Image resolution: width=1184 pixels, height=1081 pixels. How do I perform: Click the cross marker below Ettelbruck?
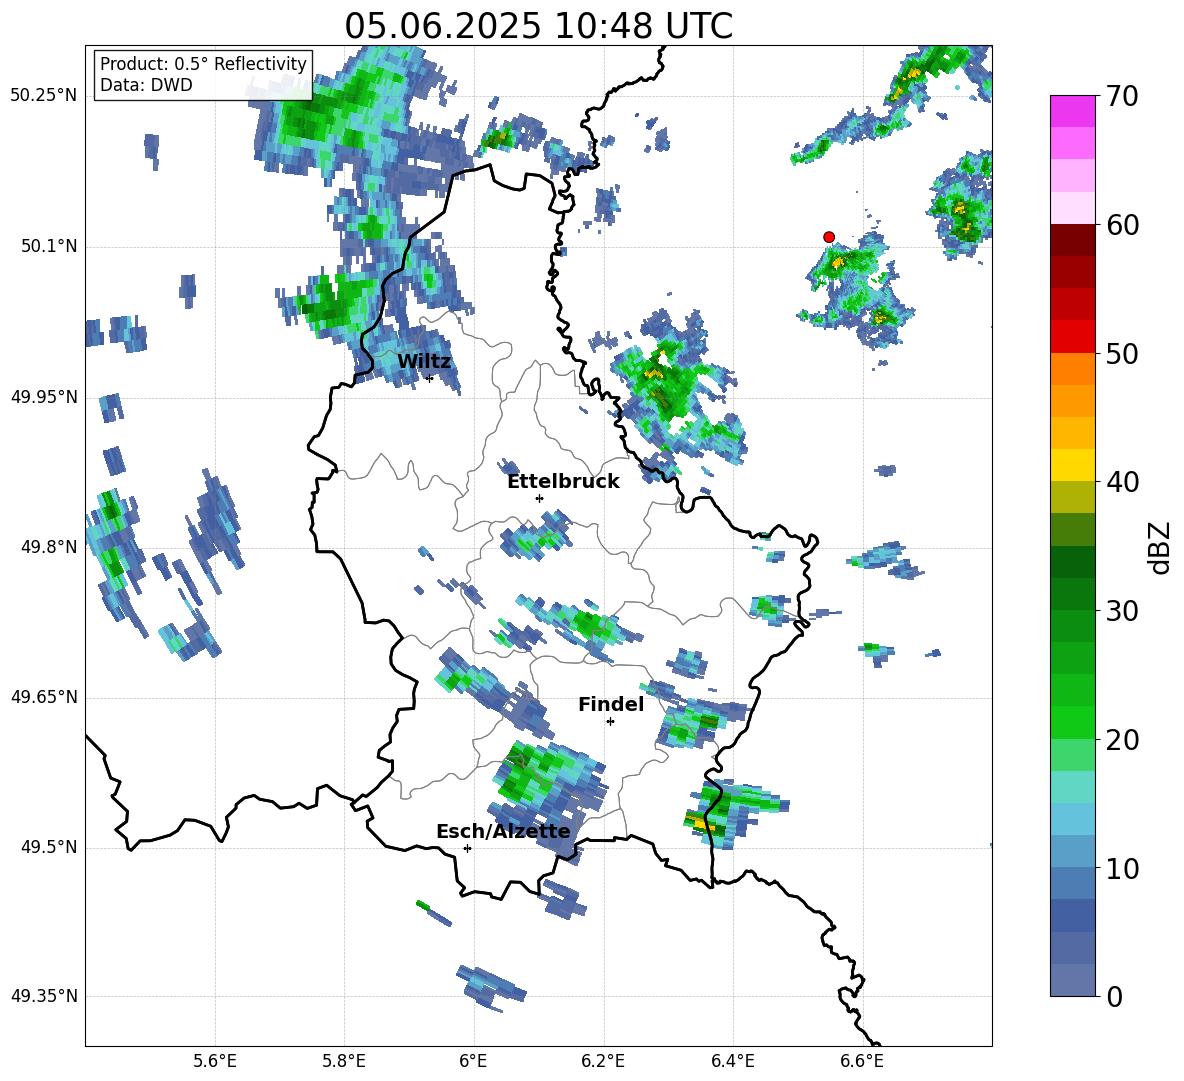click(x=539, y=498)
